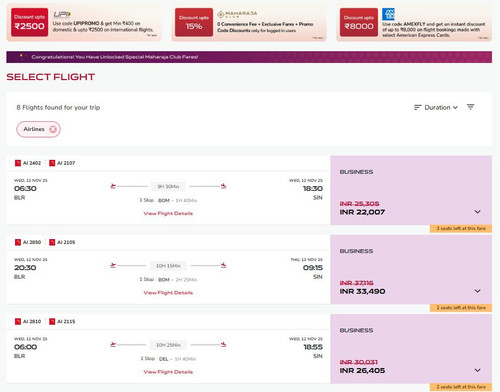Click the Air India logo beside AI 2810
The height and width of the screenshot is (392, 500).
(x=18, y=322)
